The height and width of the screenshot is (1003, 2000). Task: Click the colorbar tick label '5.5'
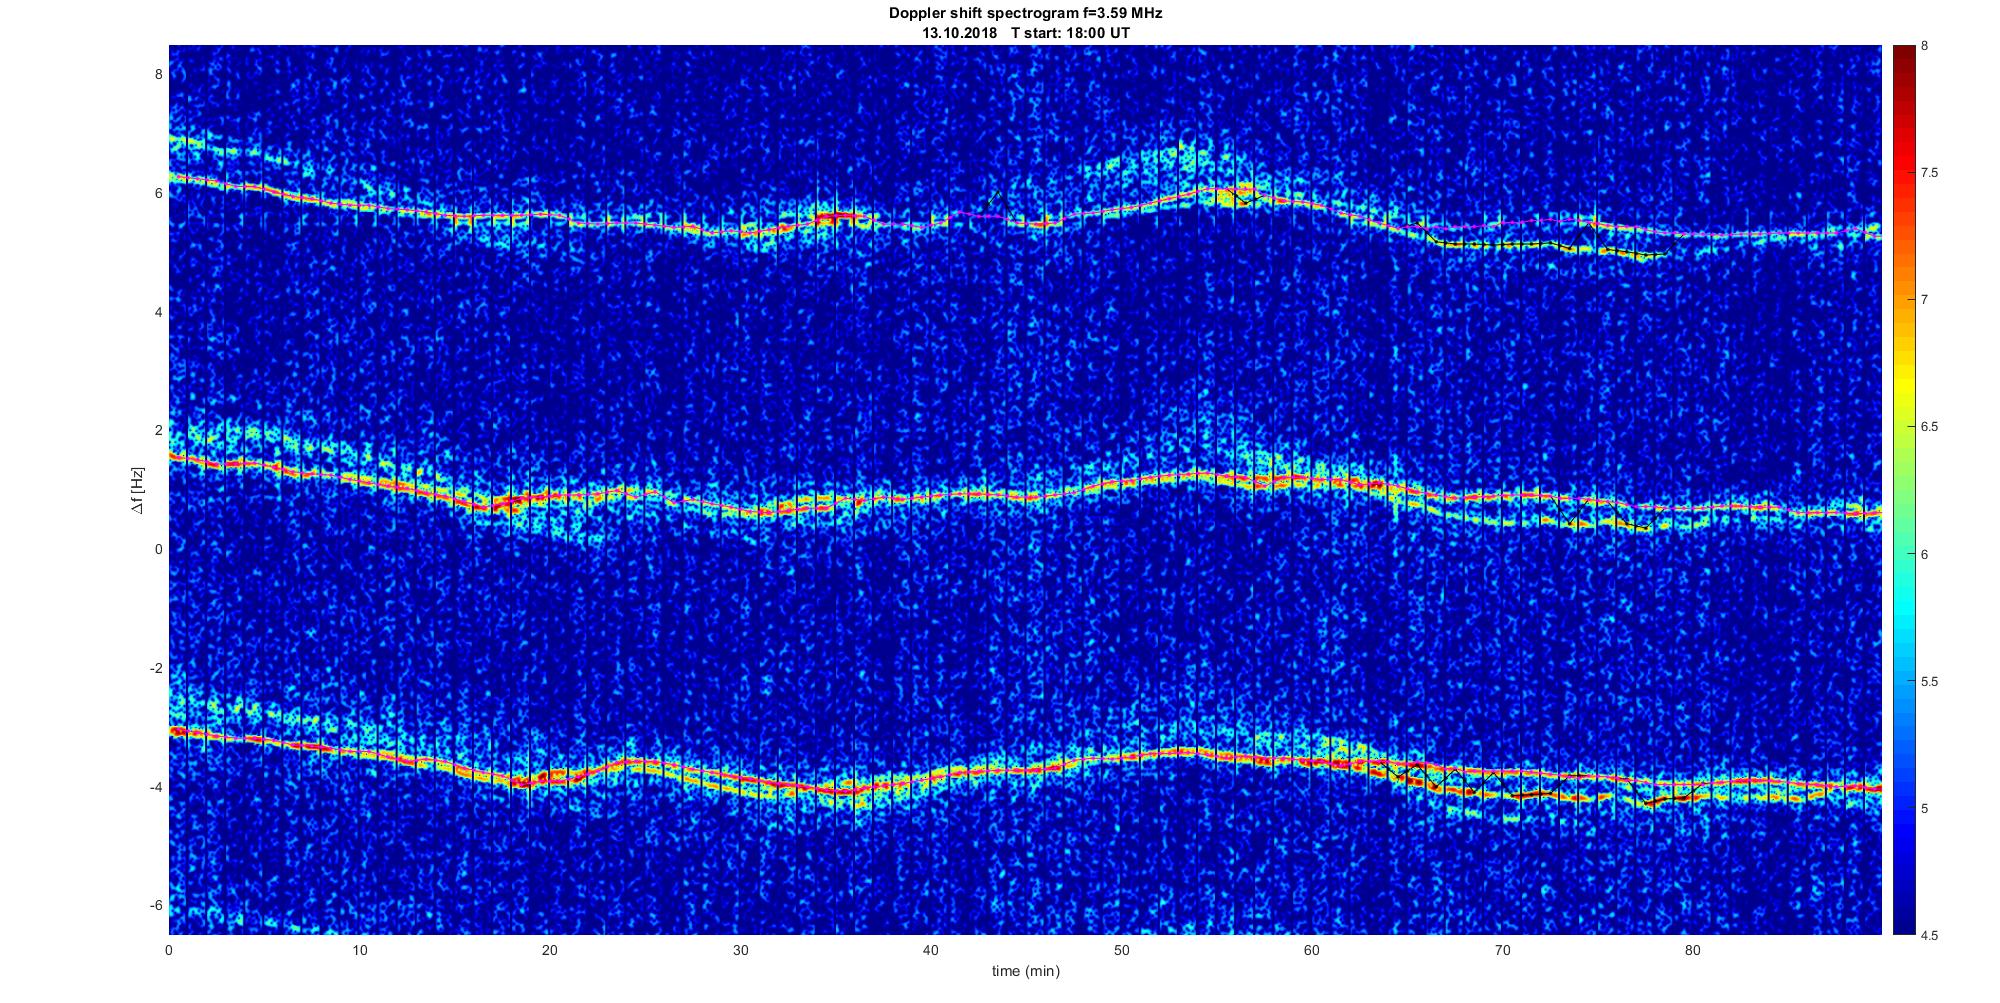pyautogui.click(x=1930, y=682)
